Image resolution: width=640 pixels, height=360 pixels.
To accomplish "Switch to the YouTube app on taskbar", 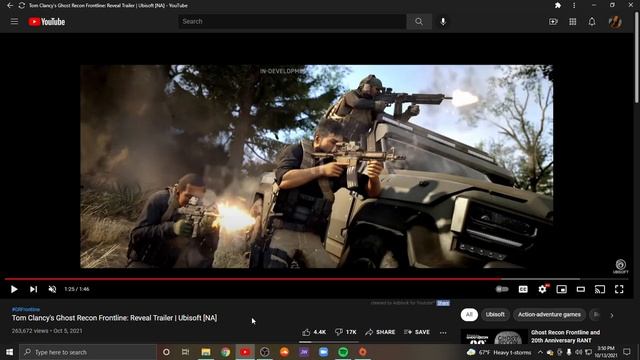I will coord(245,352).
